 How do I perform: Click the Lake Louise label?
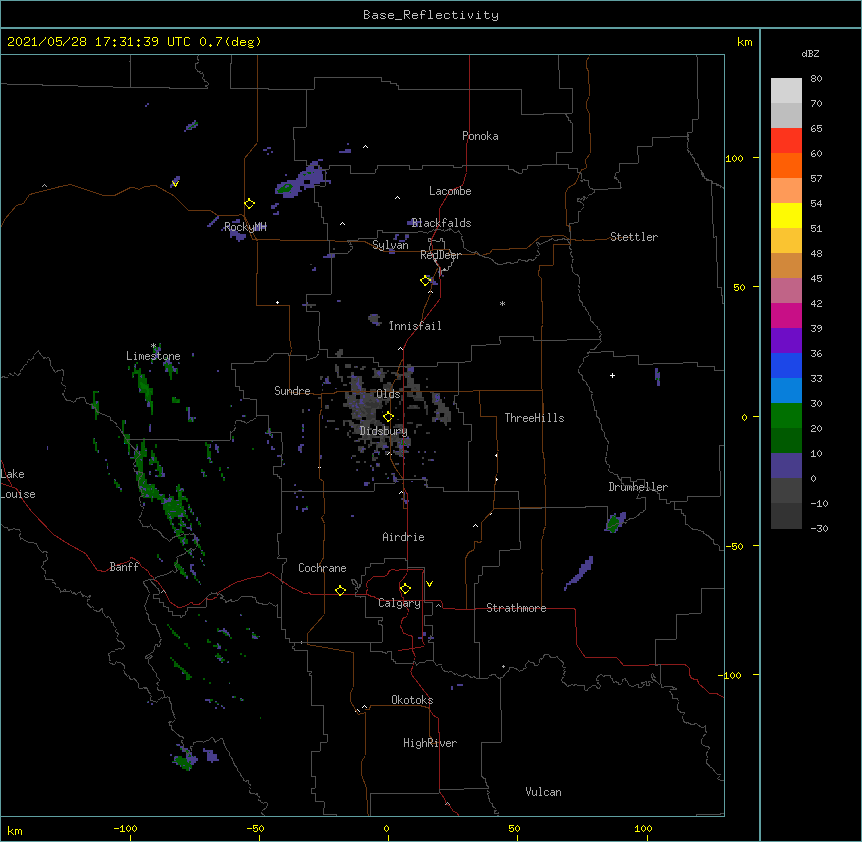(17, 484)
